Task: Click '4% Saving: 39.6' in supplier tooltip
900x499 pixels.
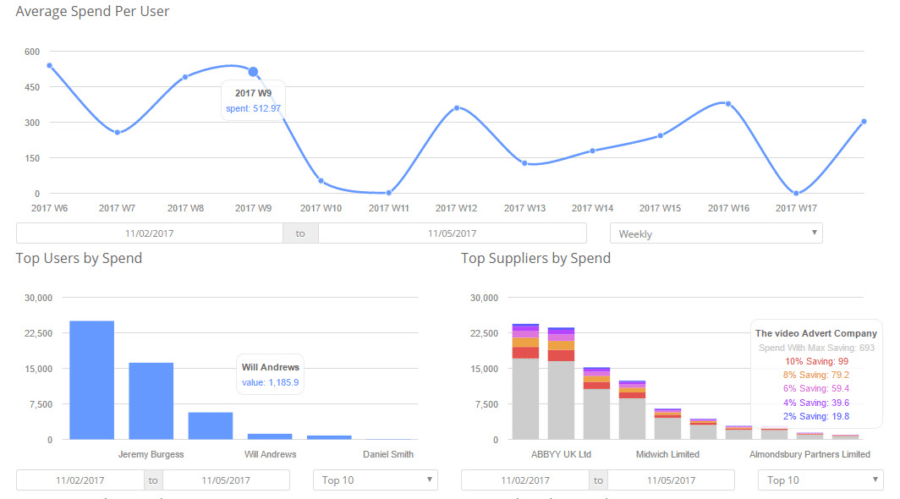Action: (x=816, y=403)
